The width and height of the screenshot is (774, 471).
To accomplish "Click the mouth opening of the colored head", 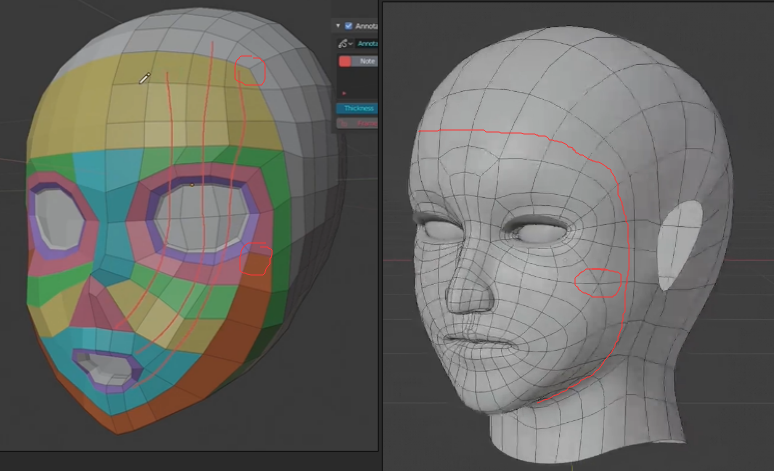I will 107,366.
